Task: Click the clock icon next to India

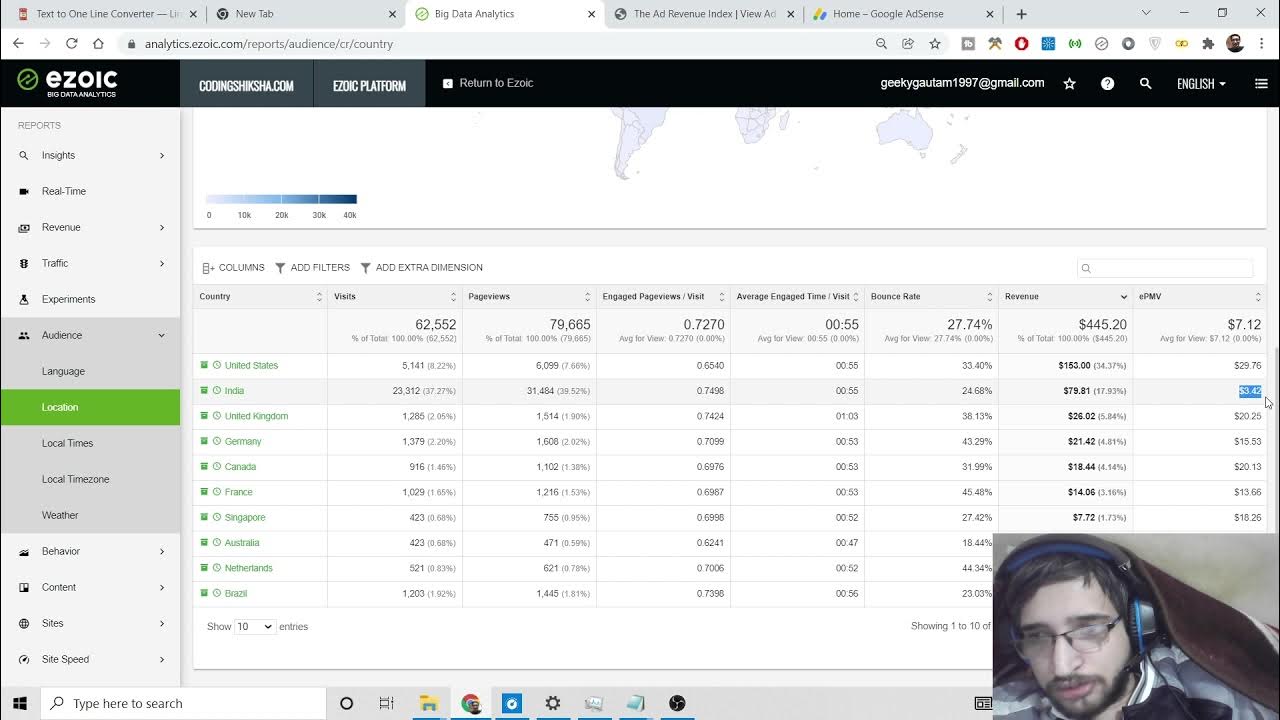Action: (x=217, y=391)
